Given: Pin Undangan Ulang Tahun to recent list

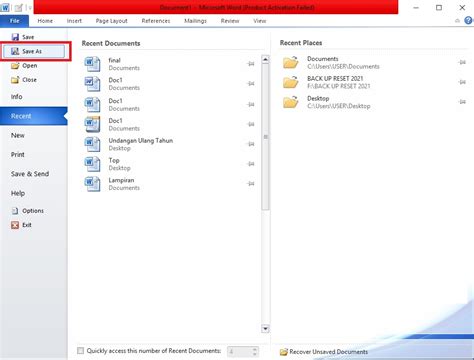Looking at the screenshot, I should (251, 144).
